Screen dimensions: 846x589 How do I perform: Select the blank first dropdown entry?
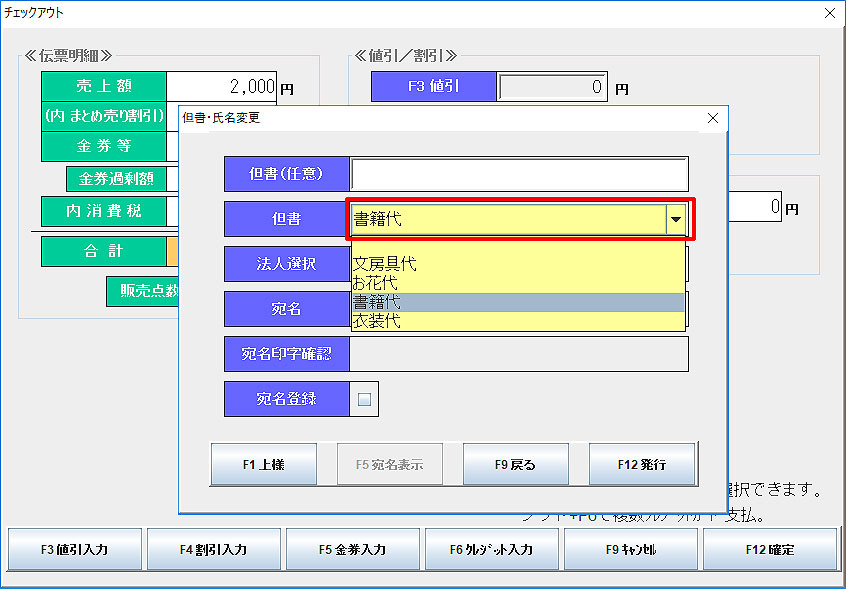coord(518,249)
